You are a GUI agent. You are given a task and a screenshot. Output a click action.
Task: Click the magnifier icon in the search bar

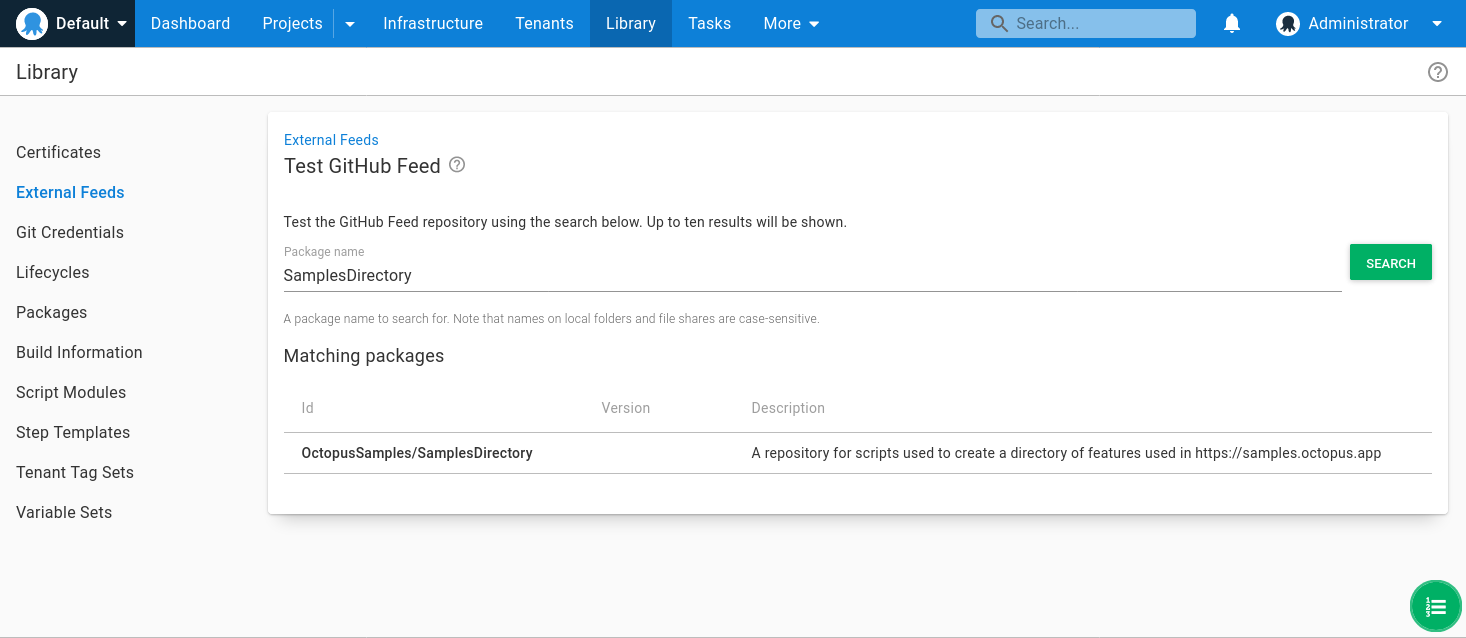point(998,23)
